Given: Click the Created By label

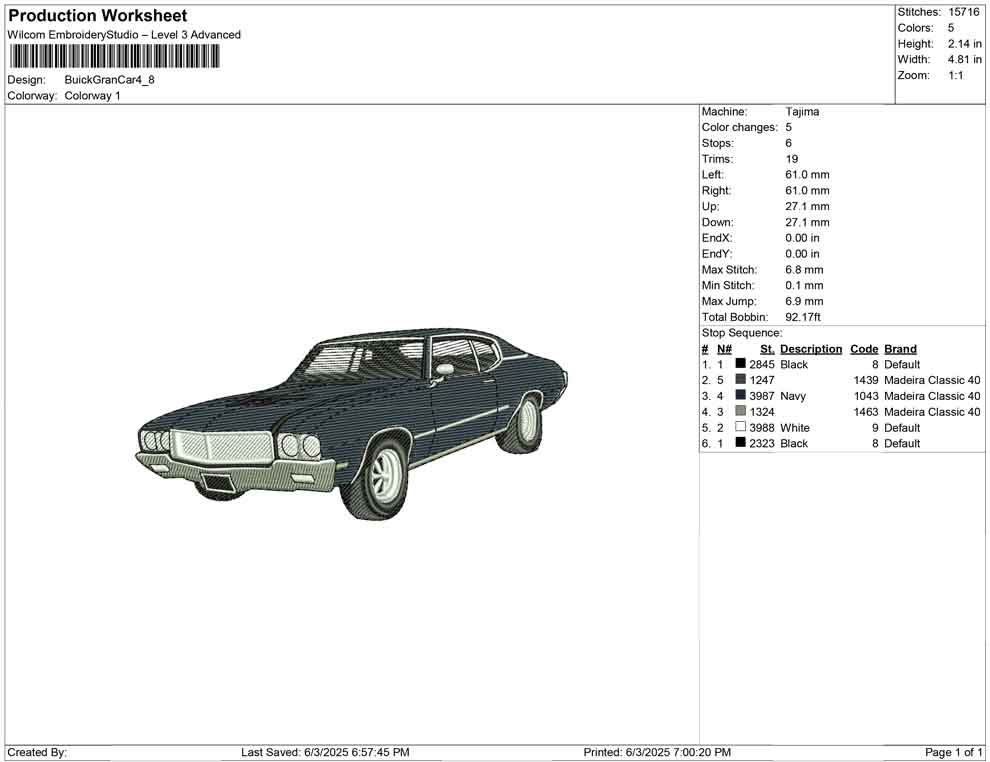Looking at the screenshot, I should coord(37,752).
